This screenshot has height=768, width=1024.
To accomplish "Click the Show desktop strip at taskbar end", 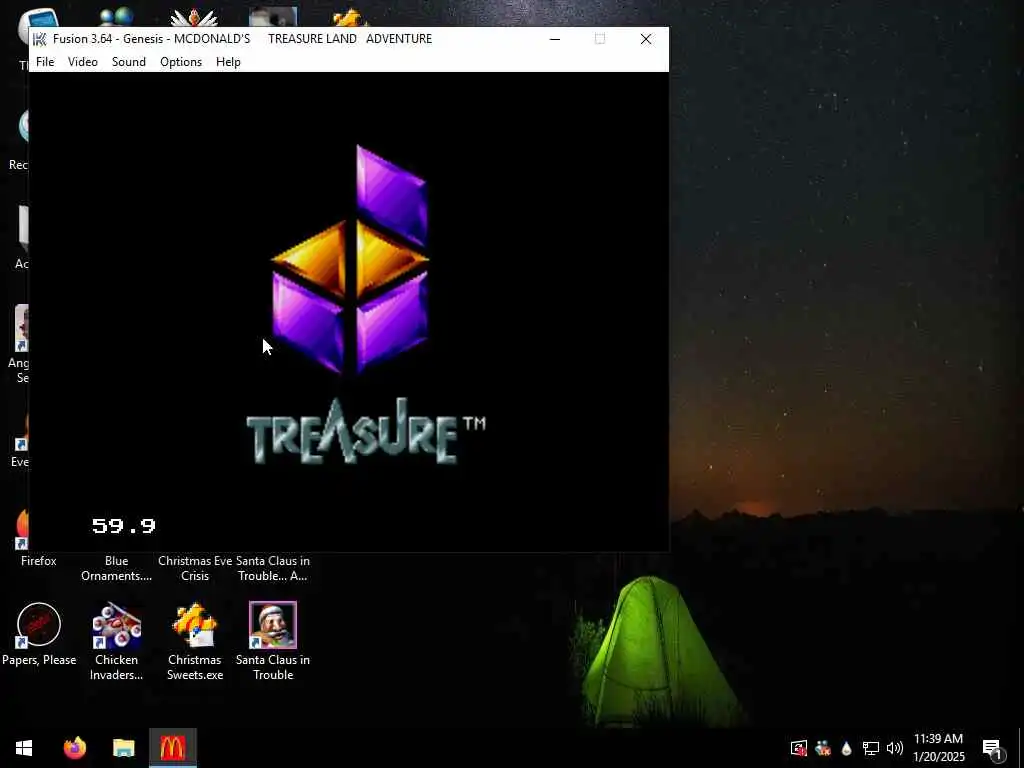I will (1021, 748).
